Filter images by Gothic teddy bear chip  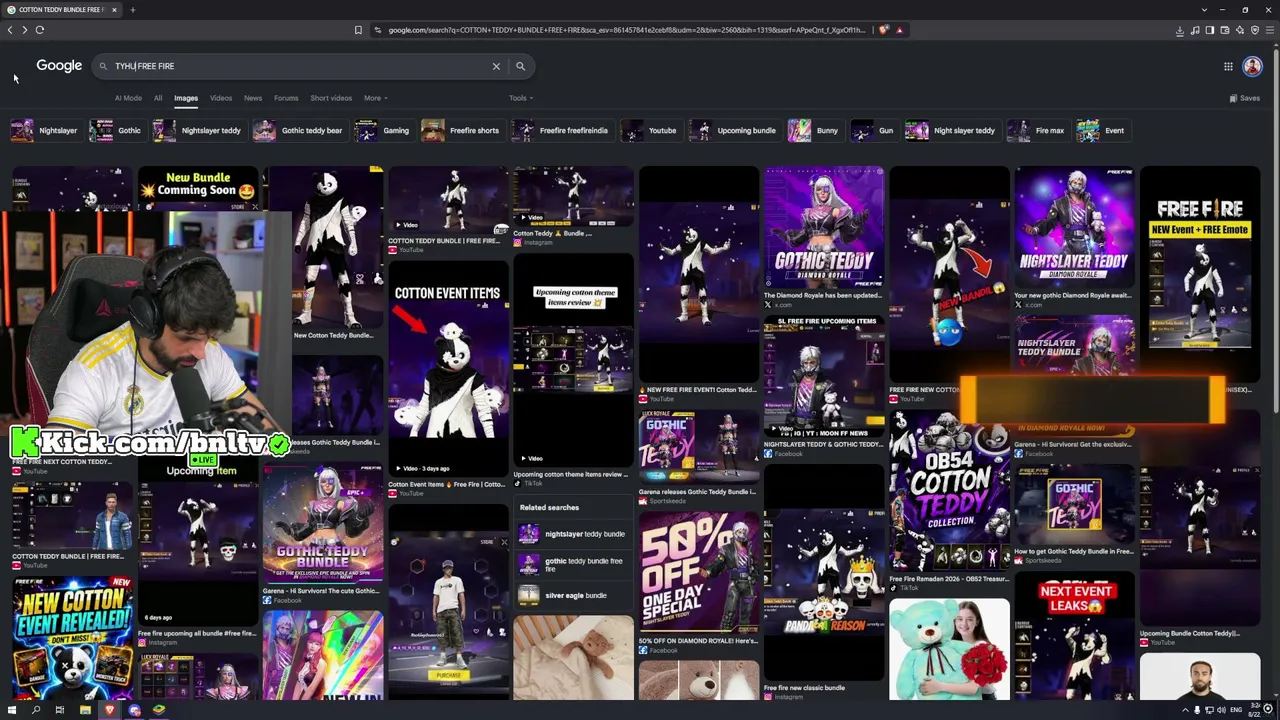299,131
